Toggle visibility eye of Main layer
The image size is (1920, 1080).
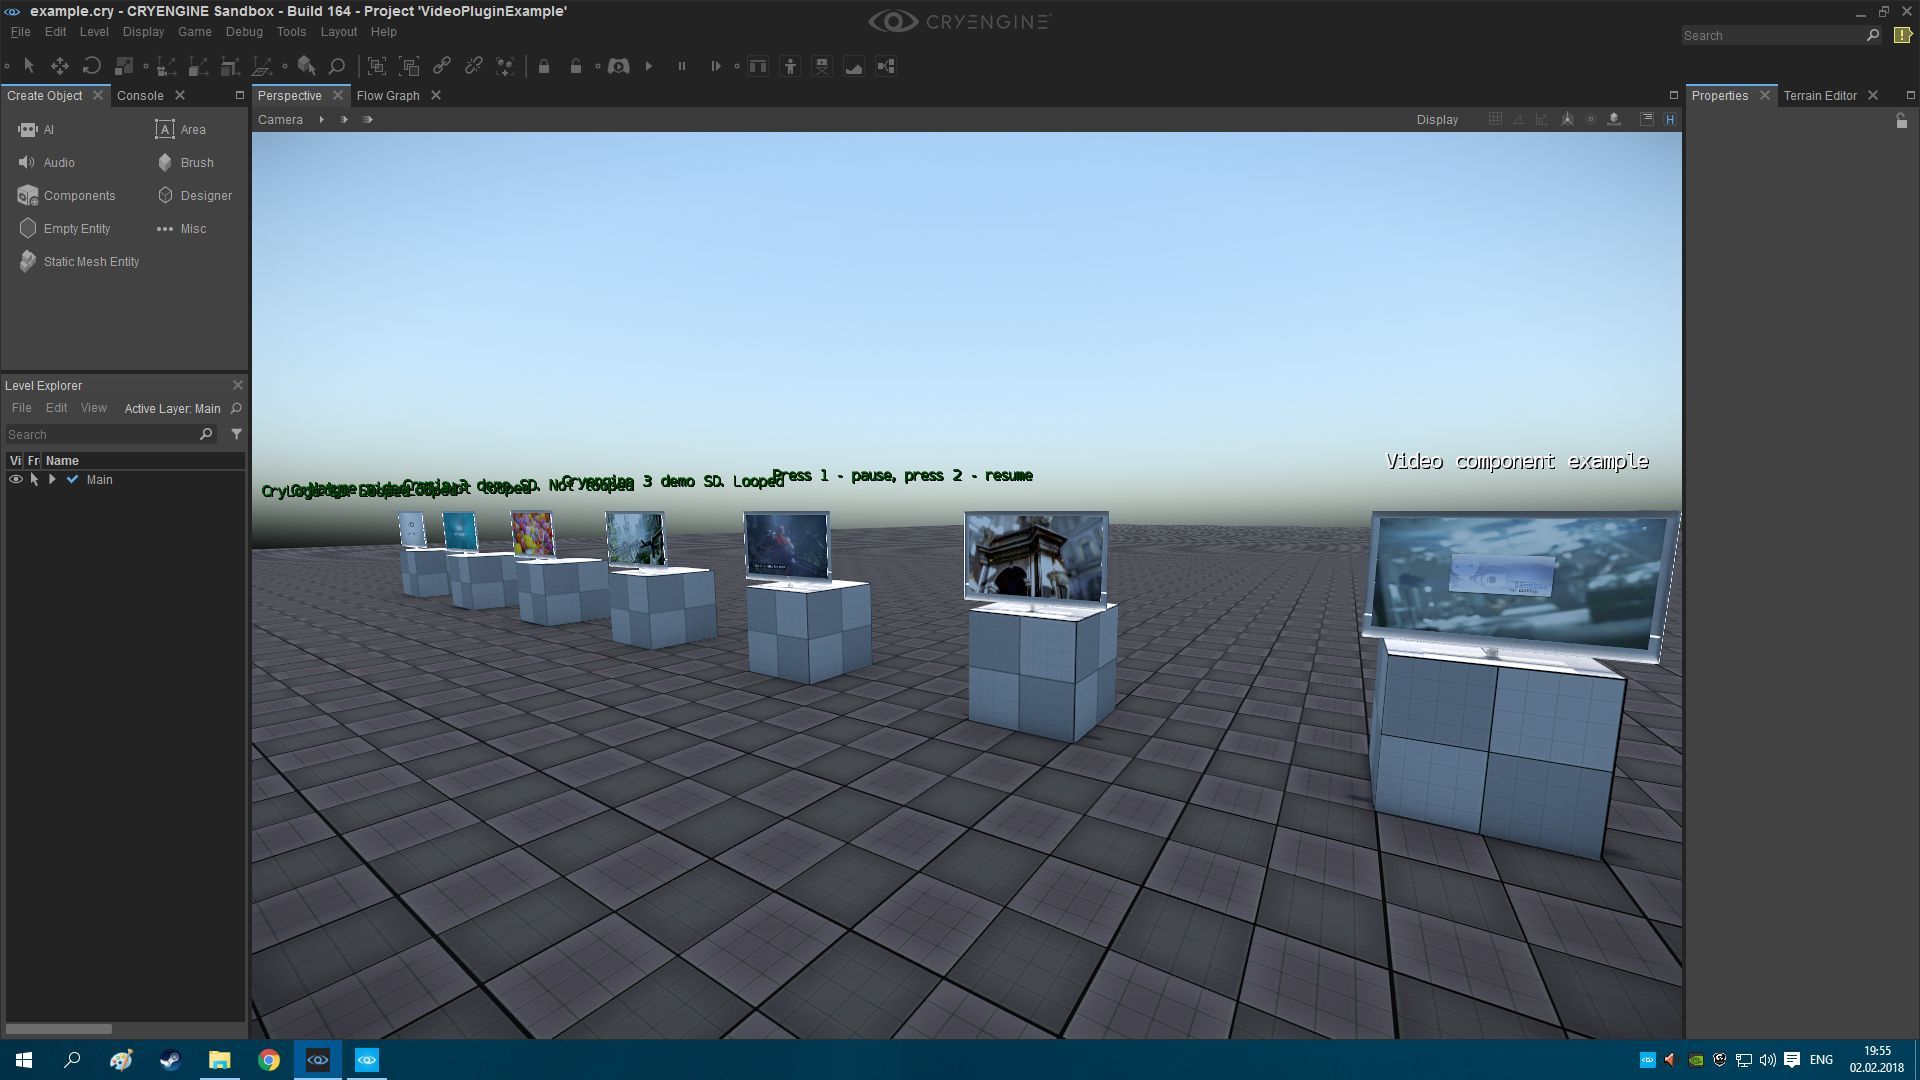(15, 480)
